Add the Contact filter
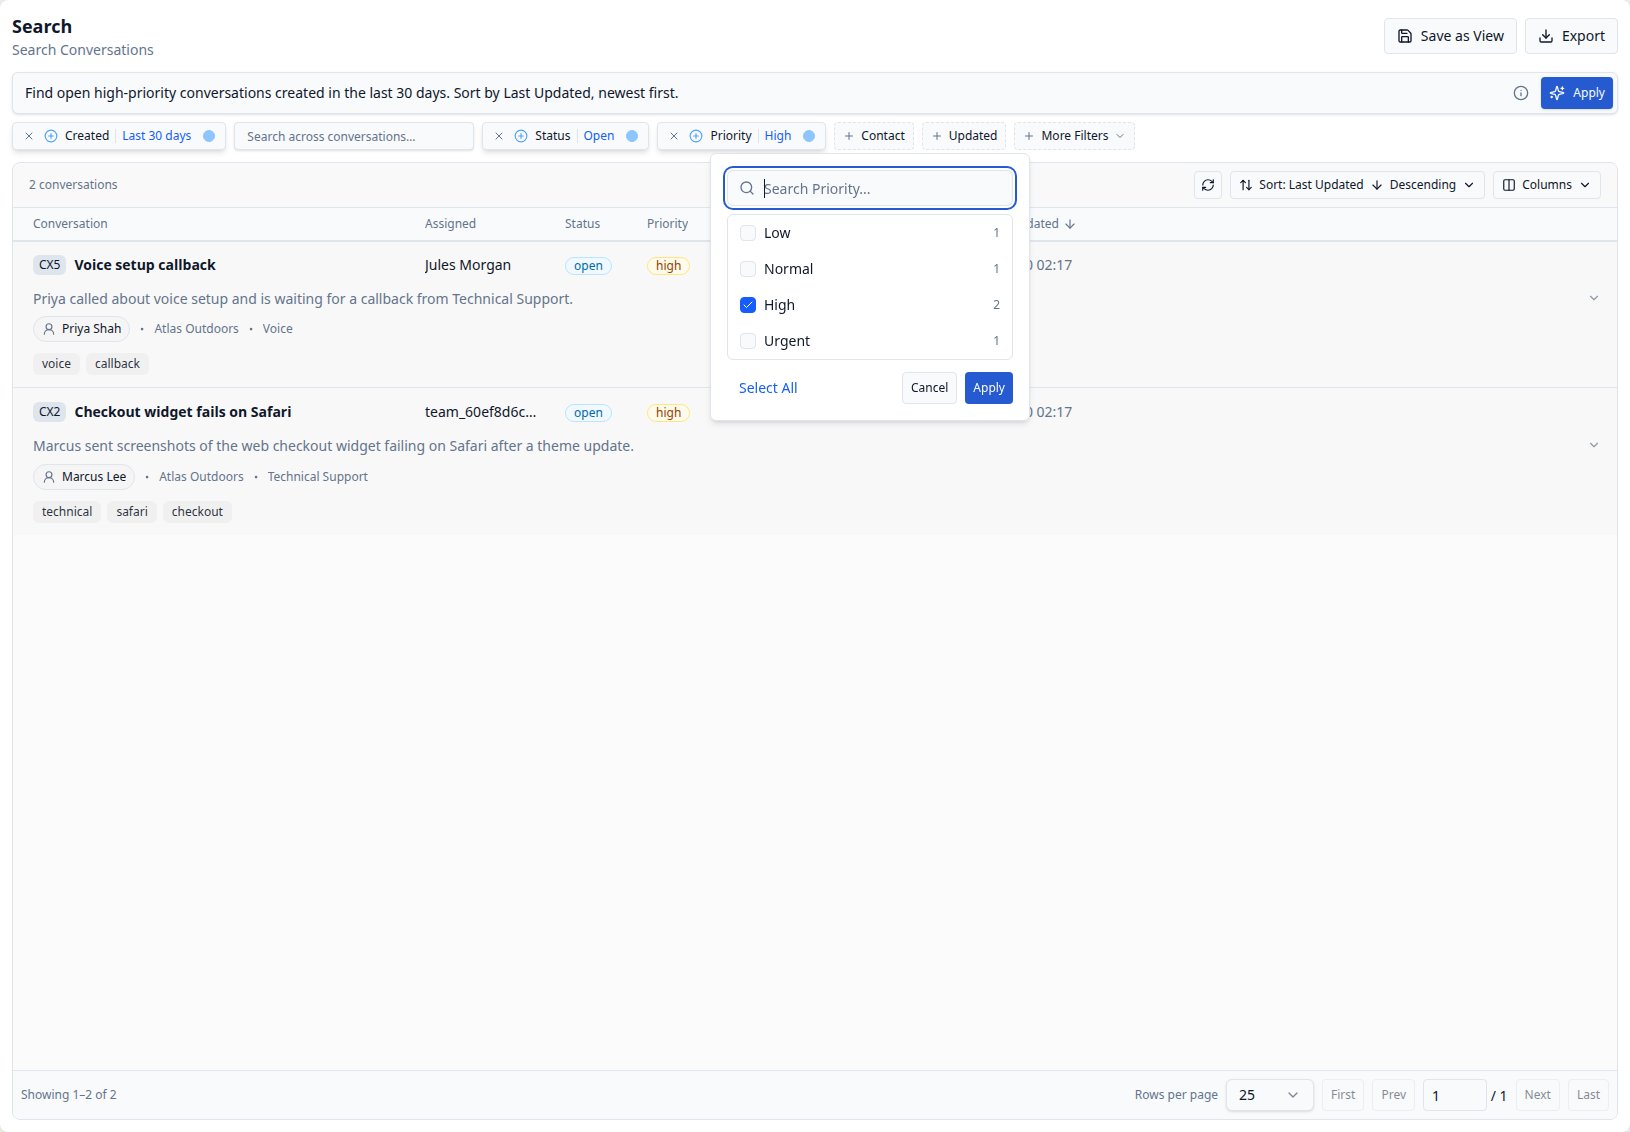Screen dimensions: 1630x1132 874,136
